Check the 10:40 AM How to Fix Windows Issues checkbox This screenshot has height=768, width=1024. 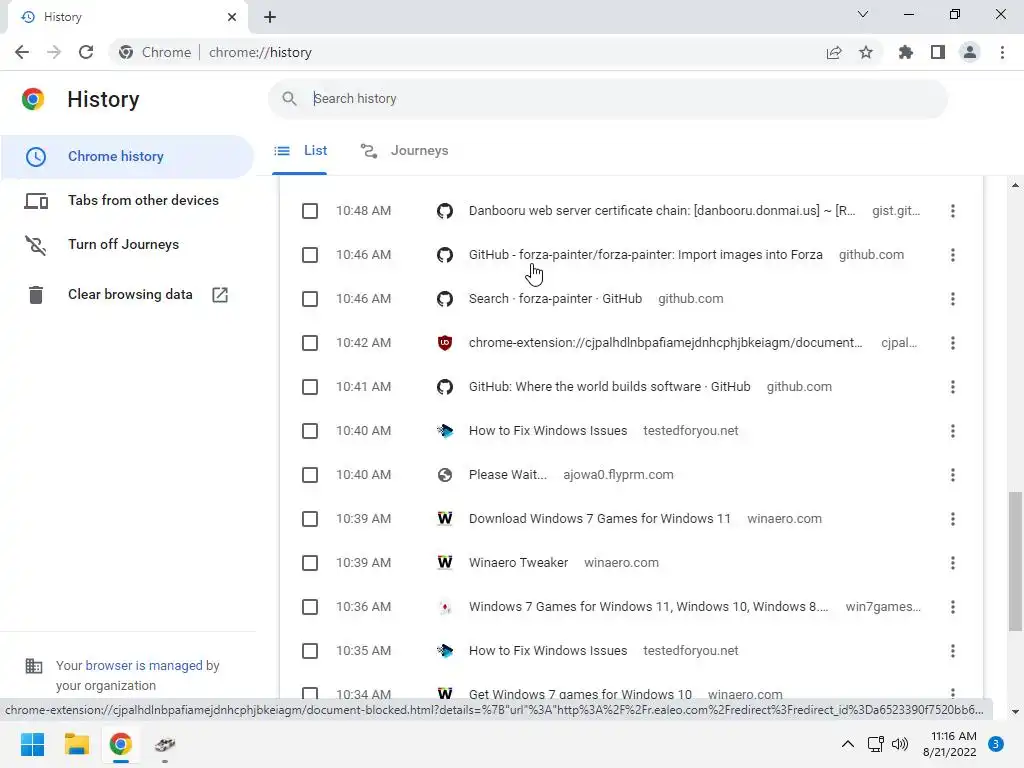tap(310, 431)
